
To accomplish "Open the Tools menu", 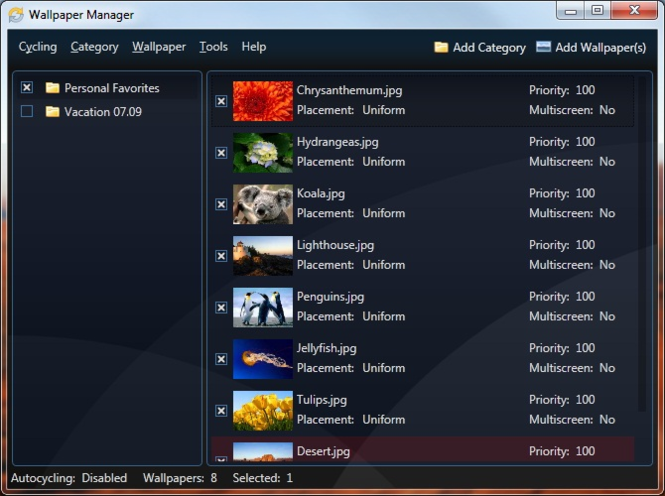I will (x=214, y=47).
